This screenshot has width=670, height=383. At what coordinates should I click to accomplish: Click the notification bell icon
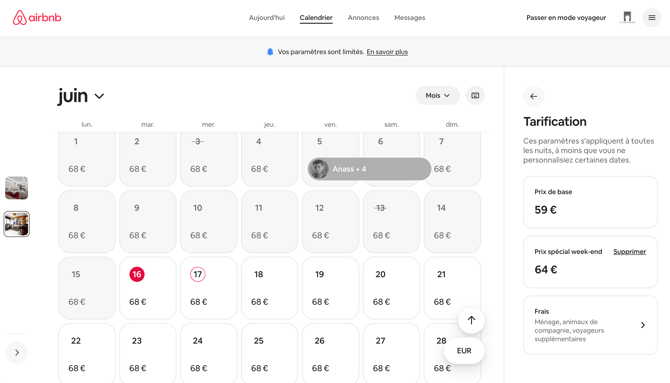coord(270,52)
